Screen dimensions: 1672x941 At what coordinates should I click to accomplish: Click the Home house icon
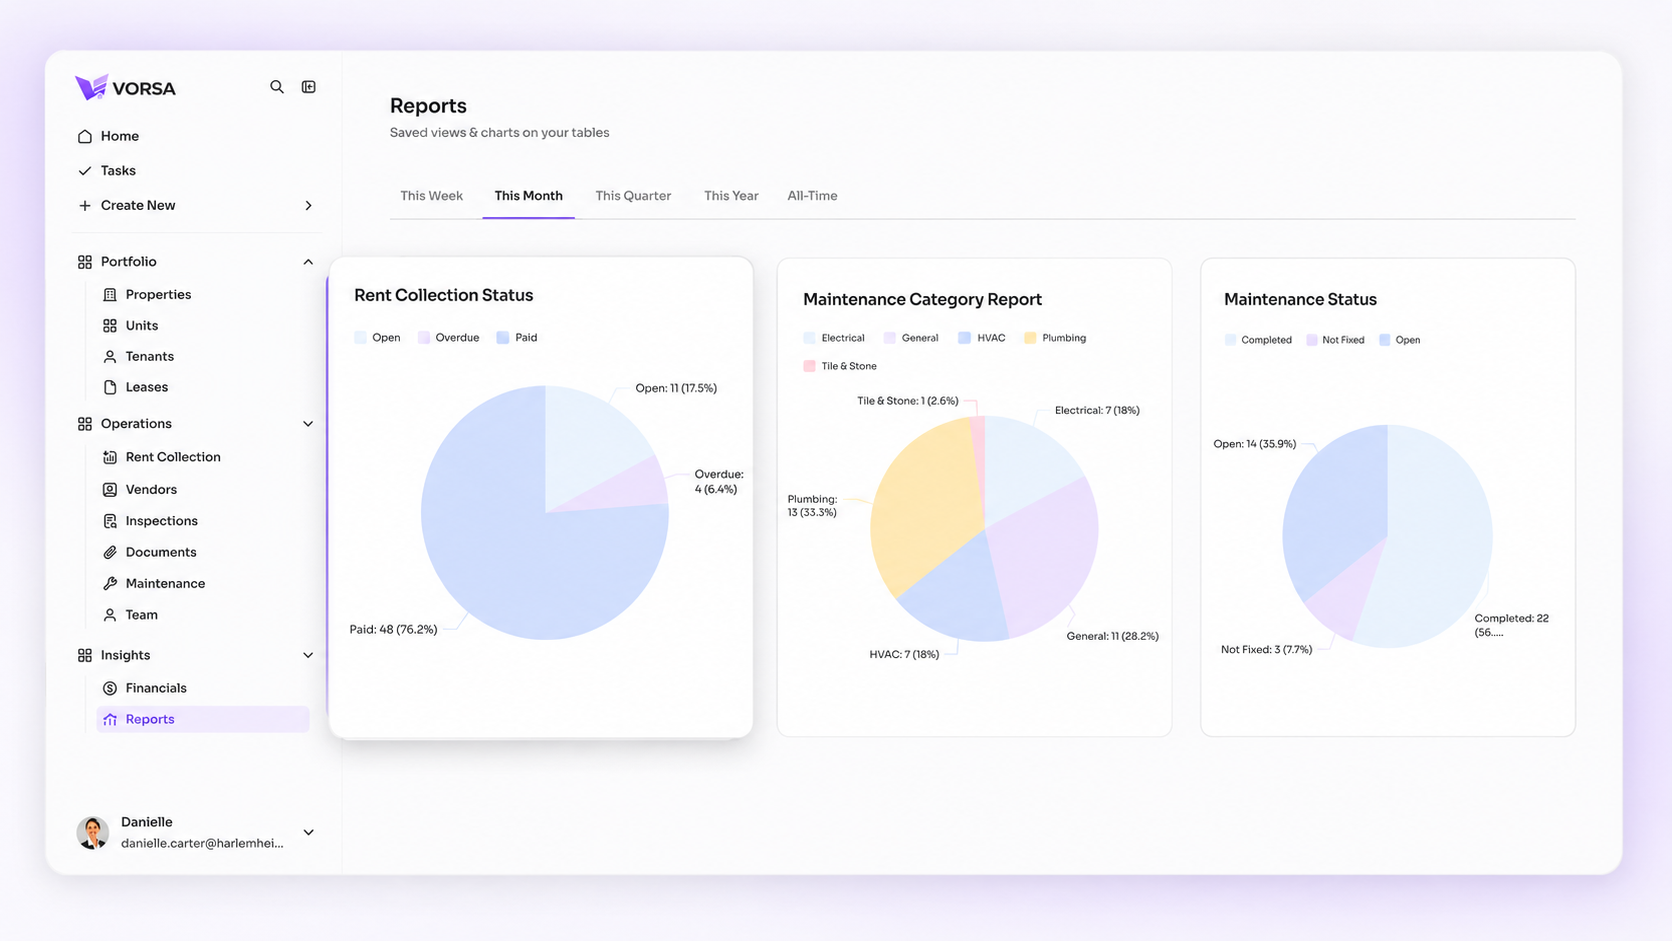coord(85,136)
